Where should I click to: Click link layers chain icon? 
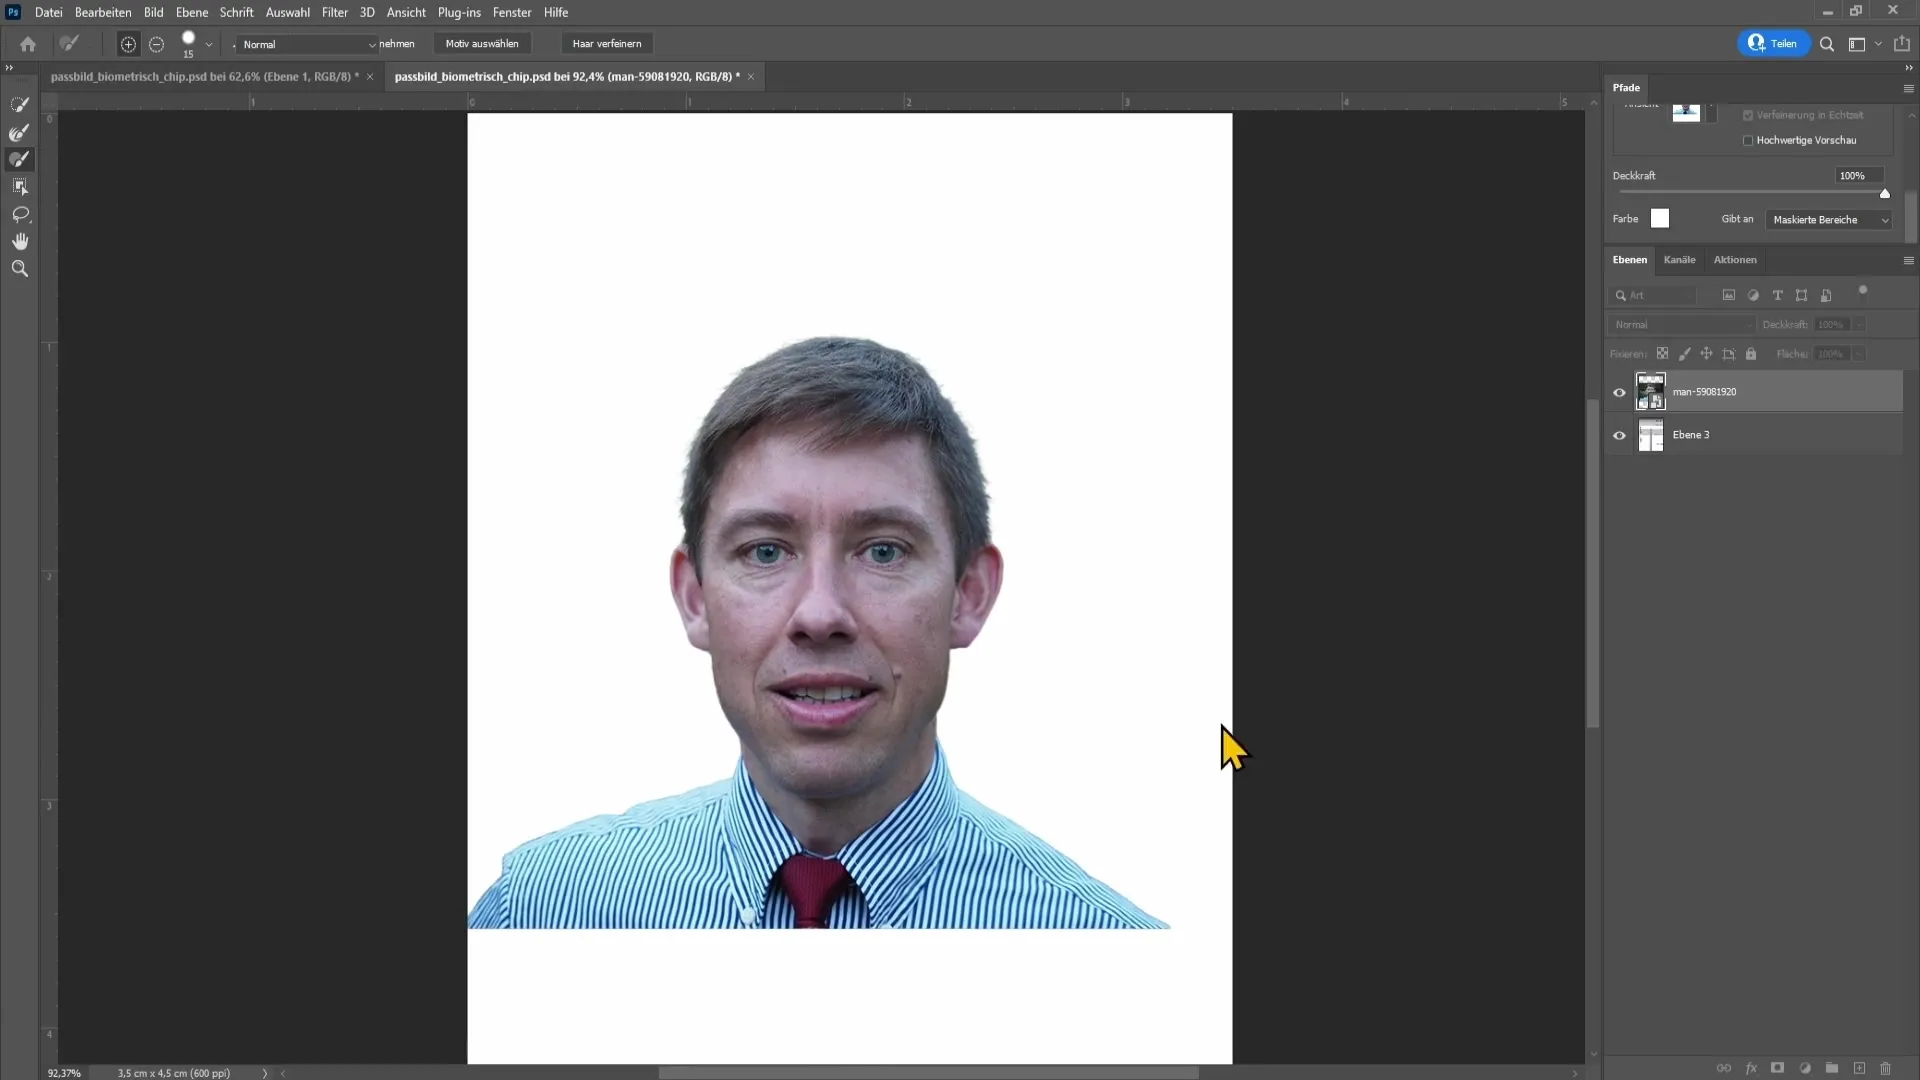click(x=1724, y=1068)
